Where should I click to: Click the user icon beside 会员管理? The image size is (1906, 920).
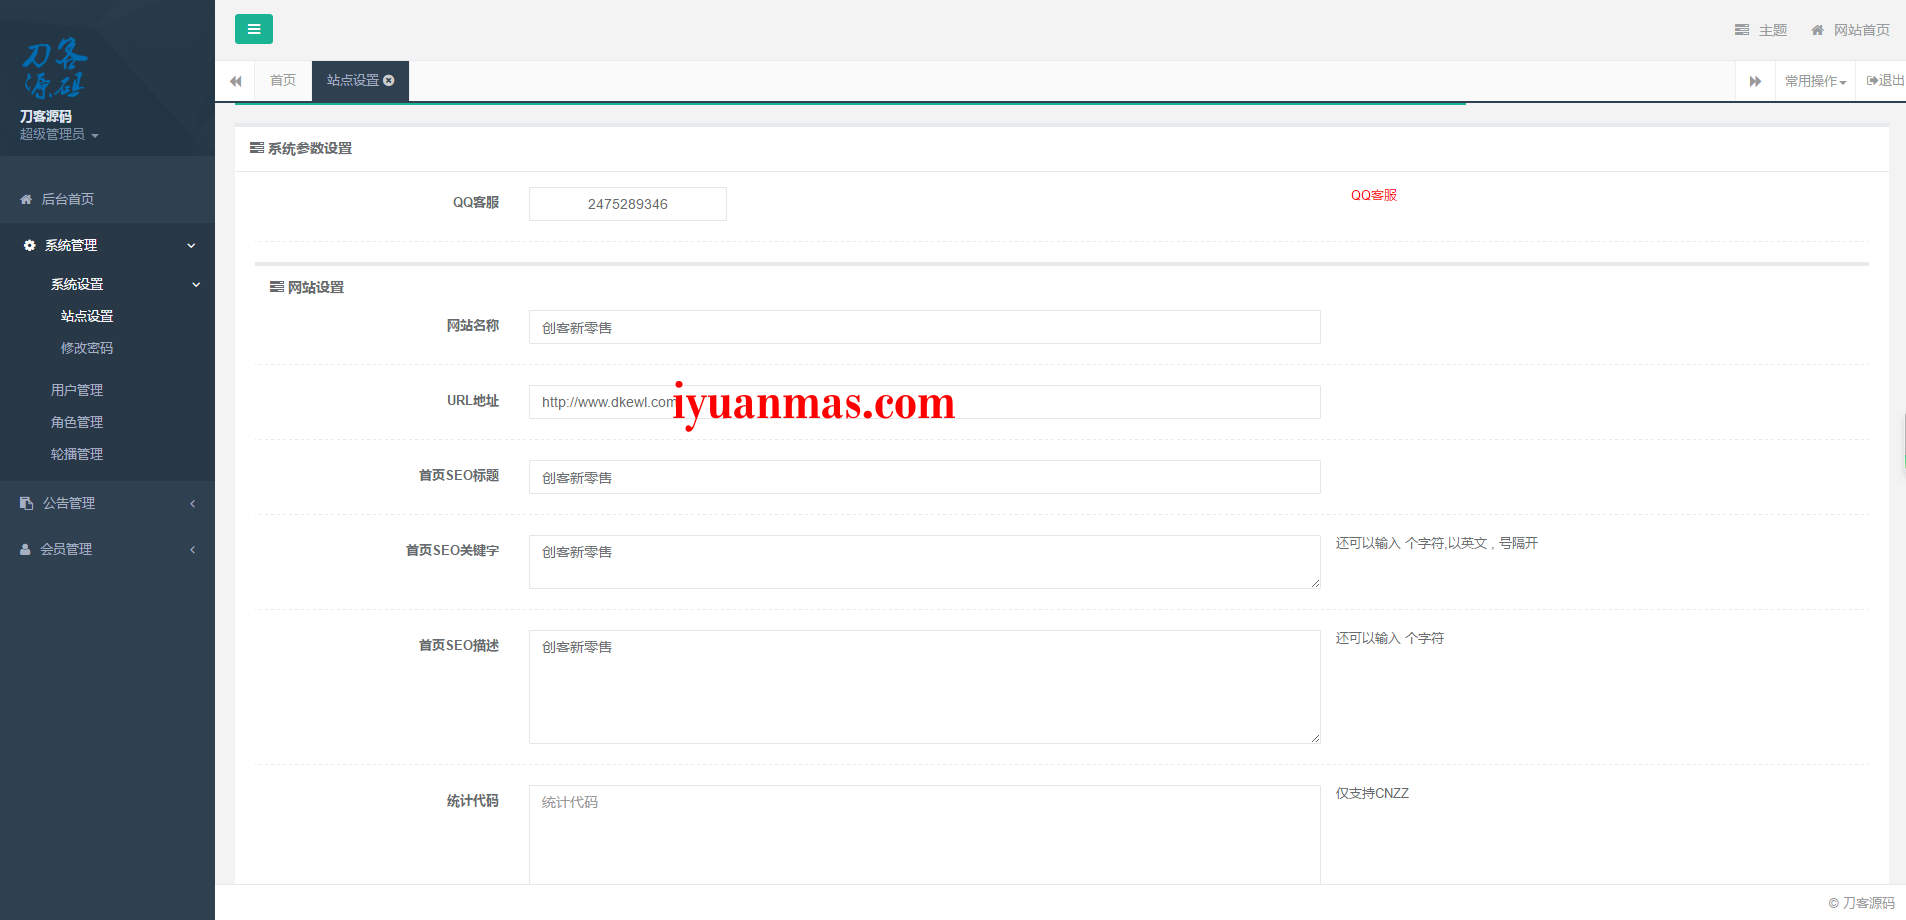pos(25,549)
